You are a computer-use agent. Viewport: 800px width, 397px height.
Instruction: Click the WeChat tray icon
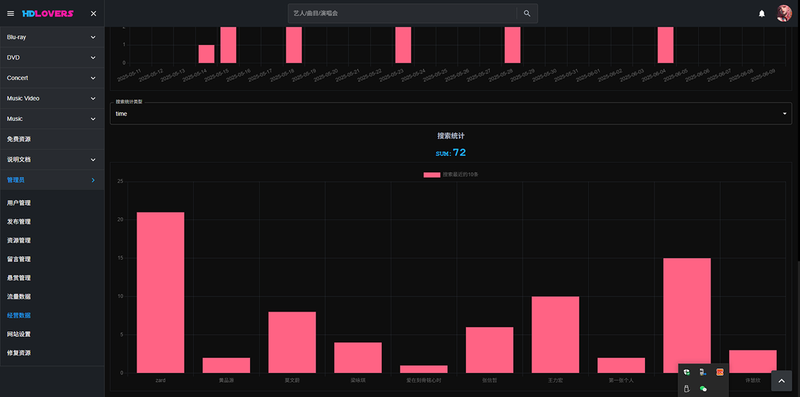pyautogui.click(x=704, y=389)
